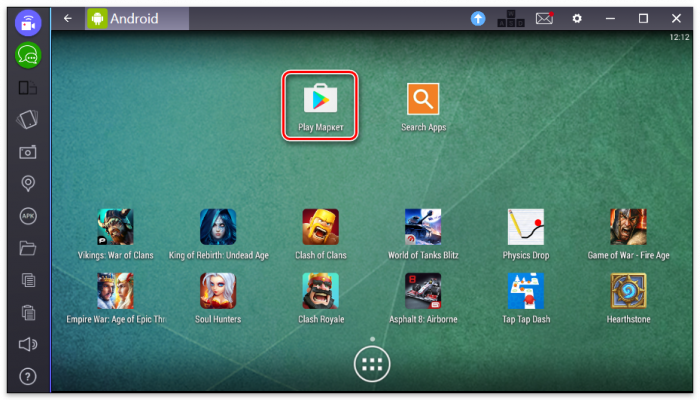
Task: Start the Hearthstone game
Action: click(628, 291)
